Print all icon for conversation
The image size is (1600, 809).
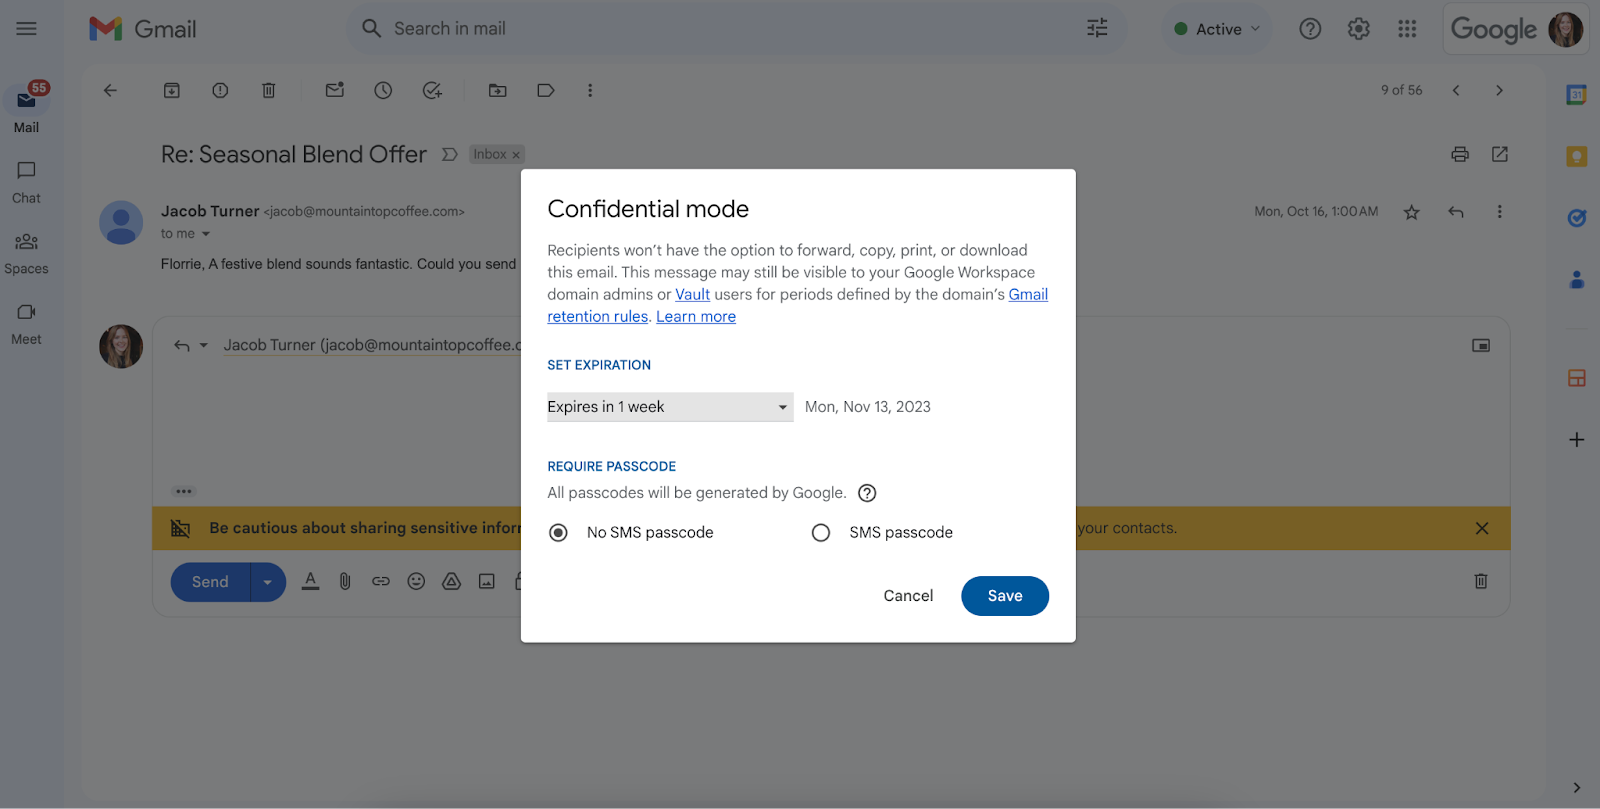(1460, 154)
